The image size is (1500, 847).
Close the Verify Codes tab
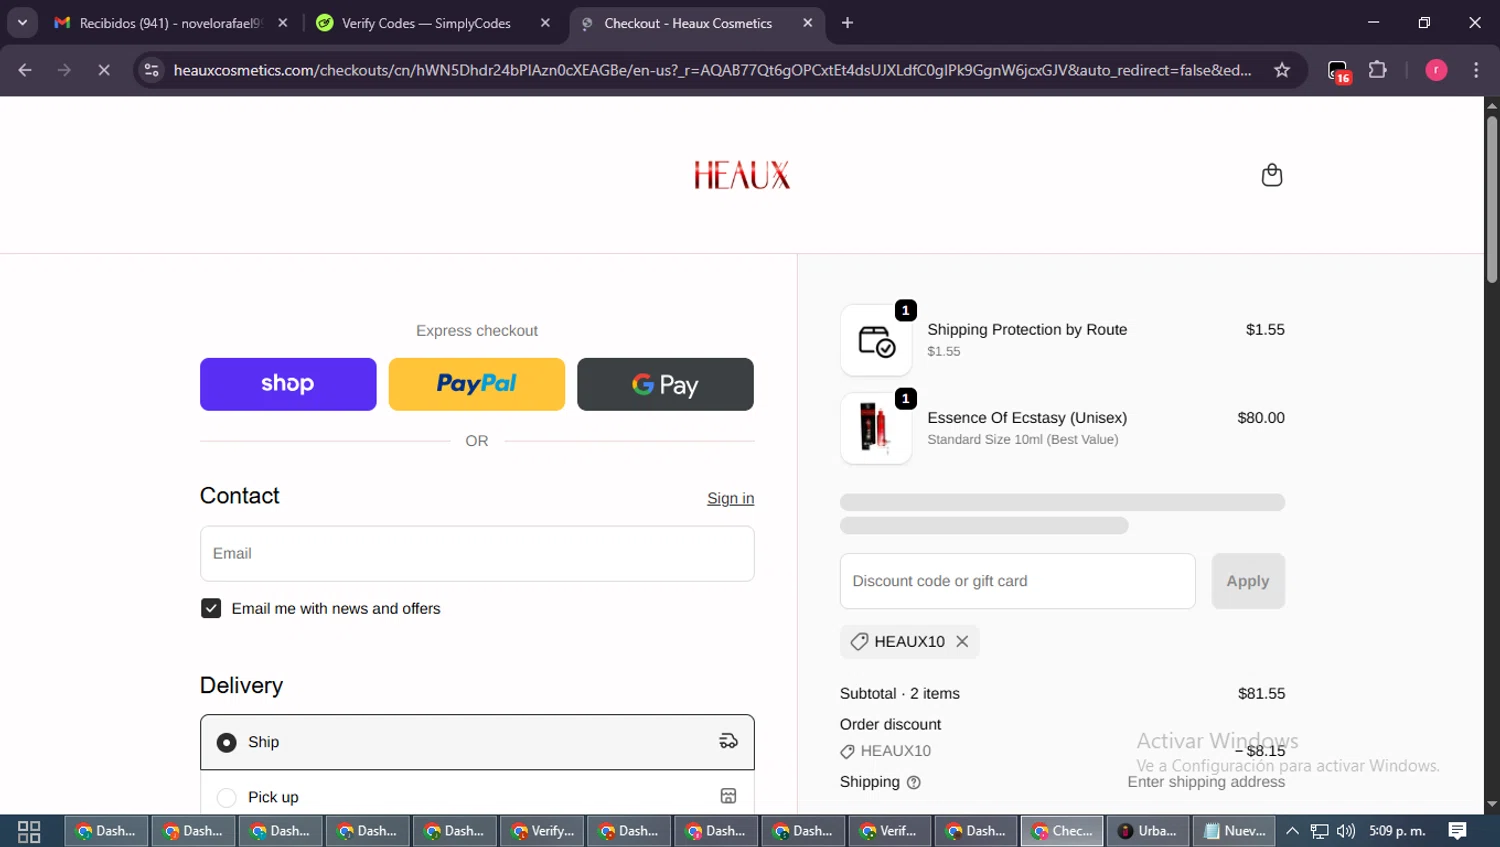point(545,23)
